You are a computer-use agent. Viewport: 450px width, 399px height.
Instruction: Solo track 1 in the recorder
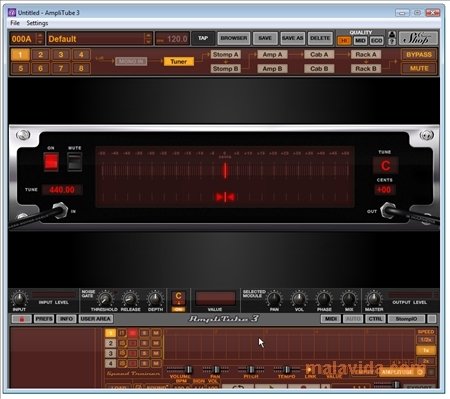coord(144,333)
